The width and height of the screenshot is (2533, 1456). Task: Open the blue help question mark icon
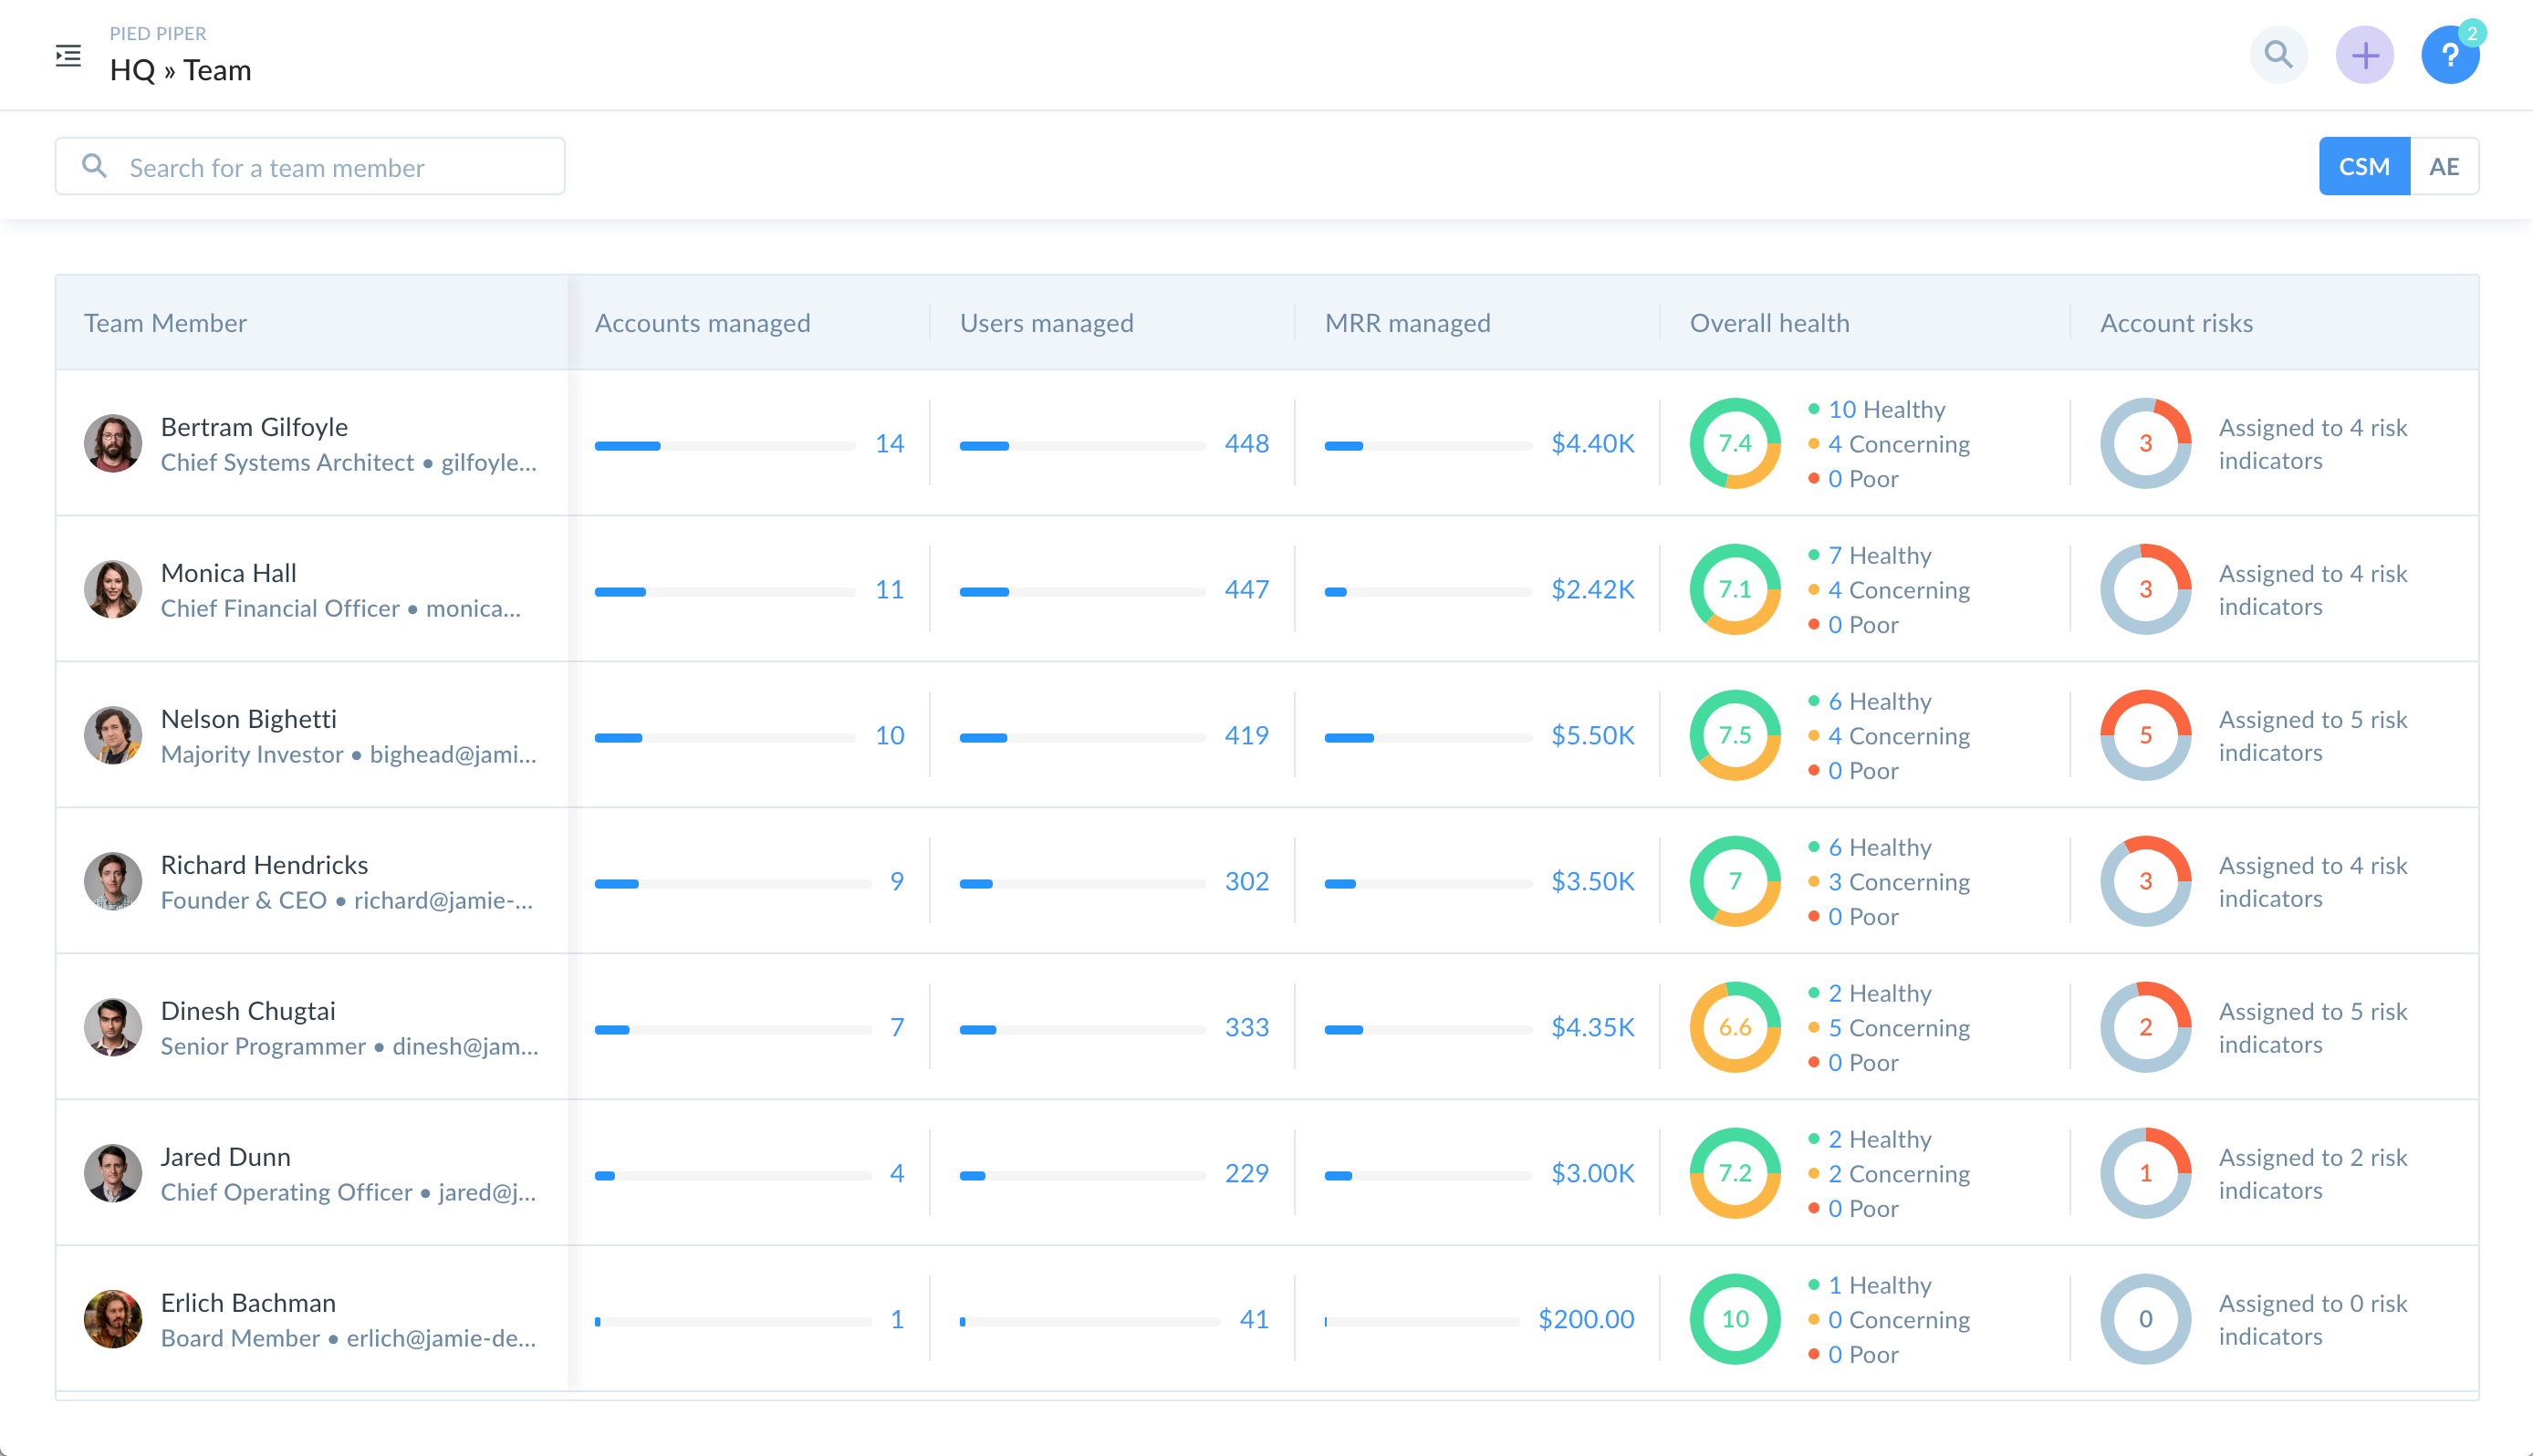coord(2449,55)
